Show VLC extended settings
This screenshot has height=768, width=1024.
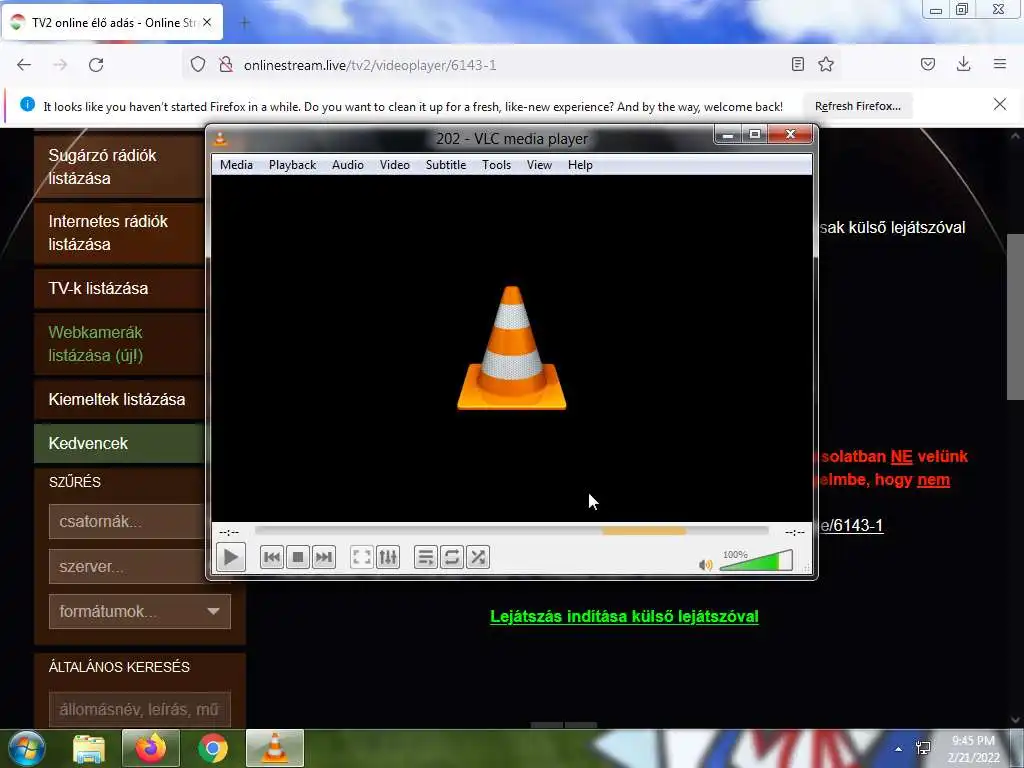tap(388, 557)
